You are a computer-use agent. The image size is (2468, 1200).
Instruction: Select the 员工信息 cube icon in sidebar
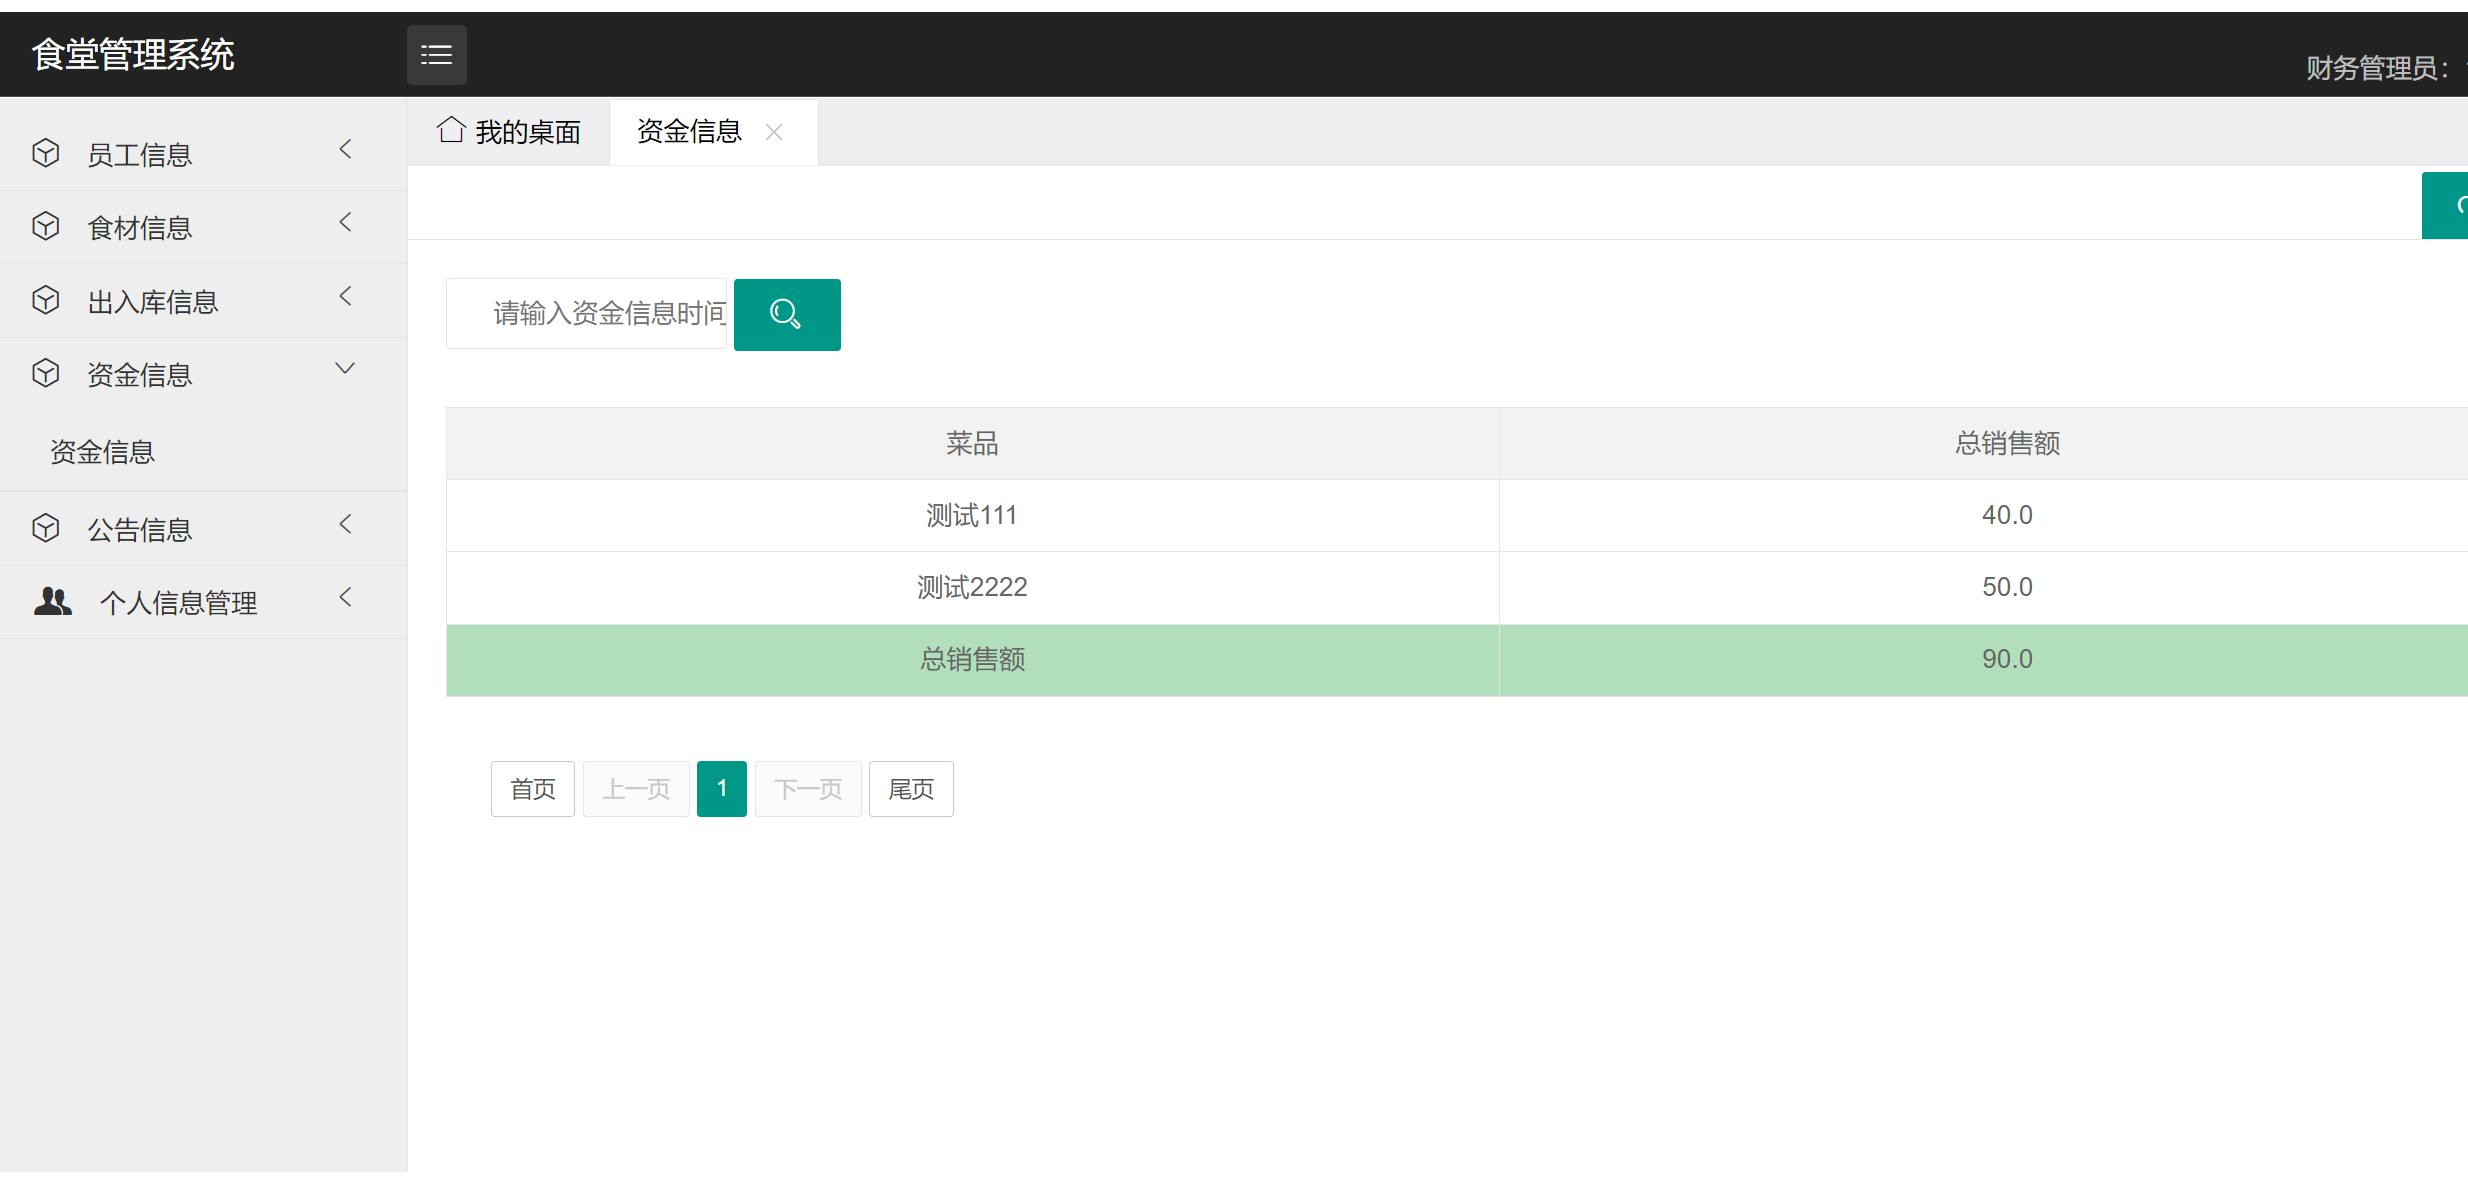[46, 152]
